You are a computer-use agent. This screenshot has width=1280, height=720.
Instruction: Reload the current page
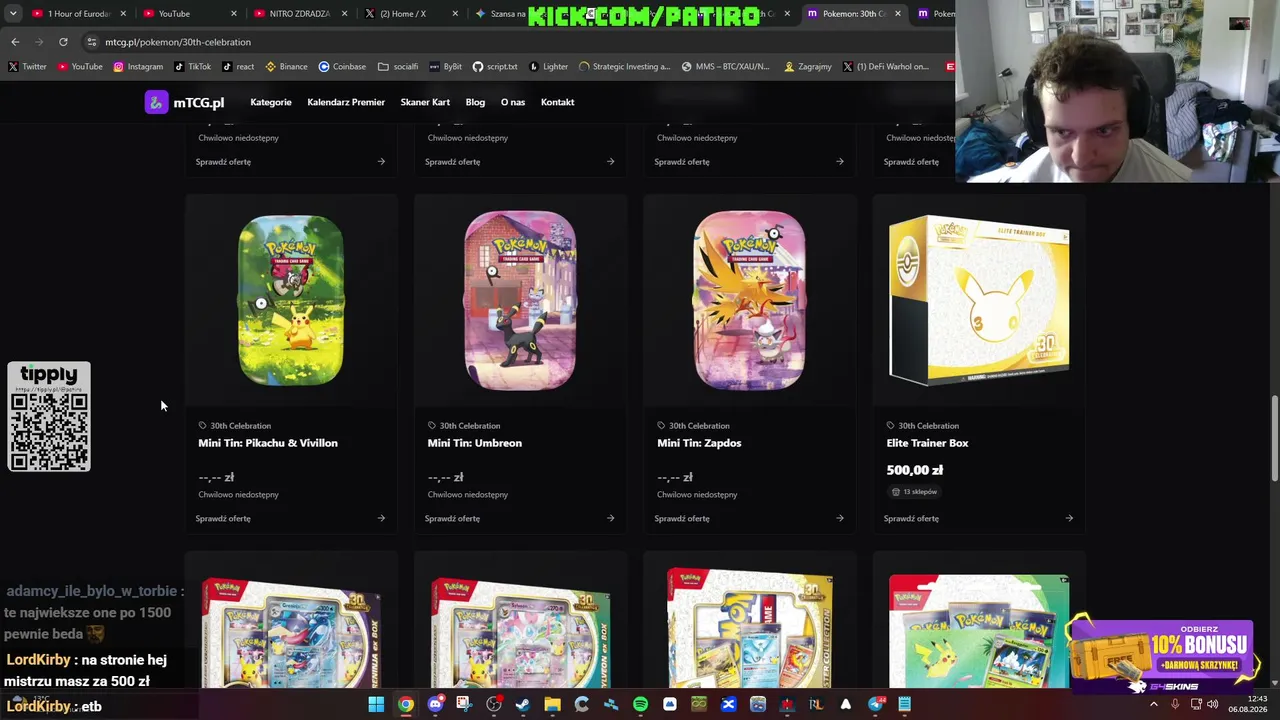63,42
